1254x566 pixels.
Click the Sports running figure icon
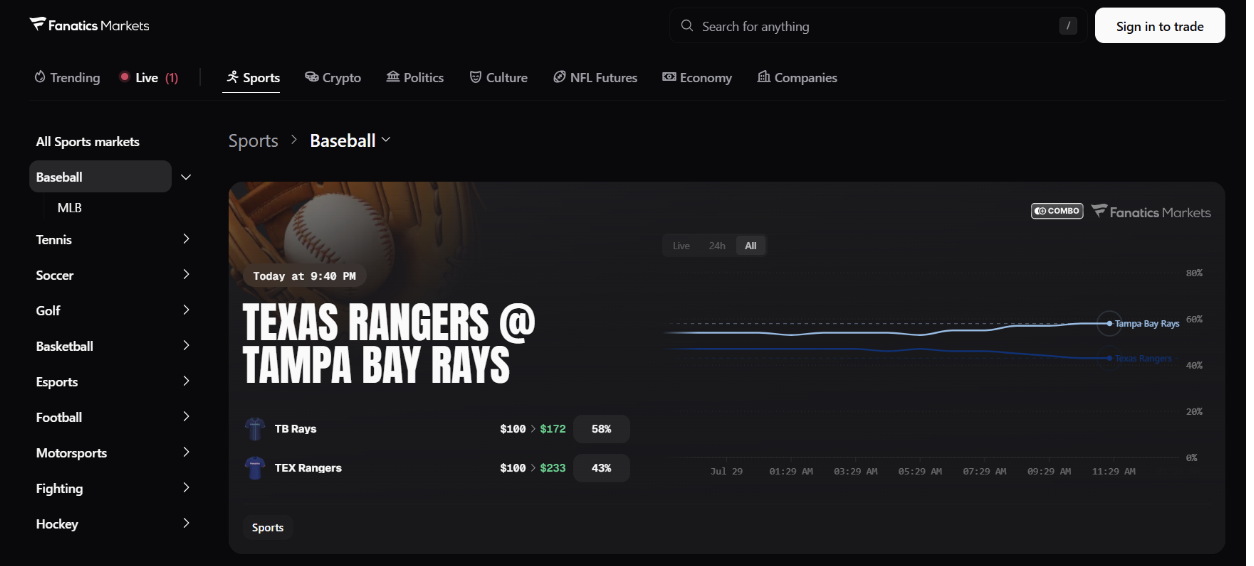point(232,77)
